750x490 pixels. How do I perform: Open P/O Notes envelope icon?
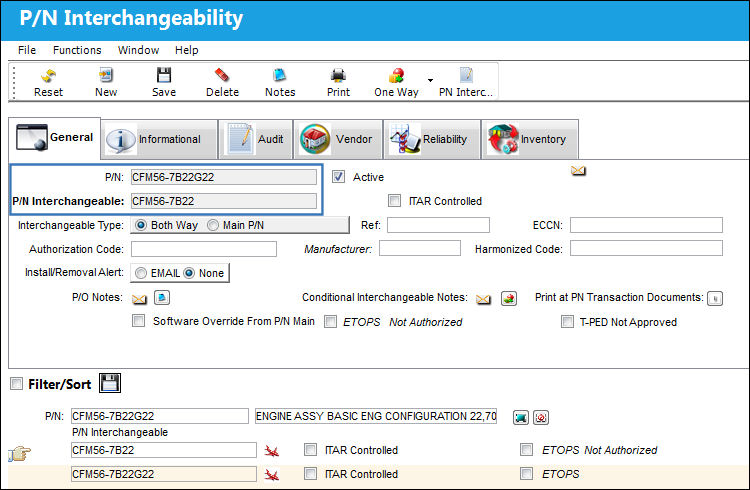[x=139, y=299]
